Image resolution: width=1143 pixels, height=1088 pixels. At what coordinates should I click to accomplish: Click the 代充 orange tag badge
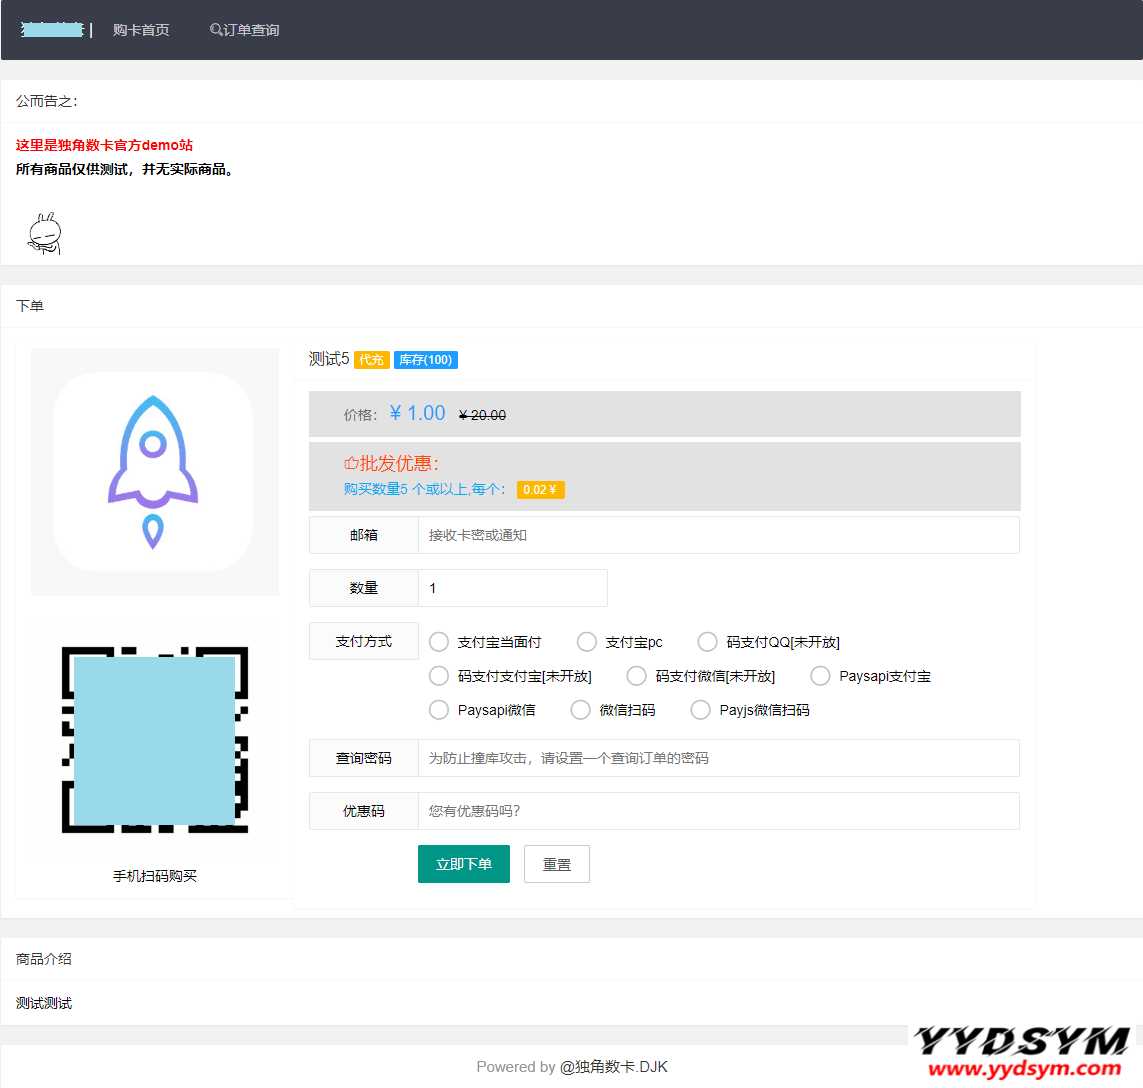pyautogui.click(x=371, y=360)
